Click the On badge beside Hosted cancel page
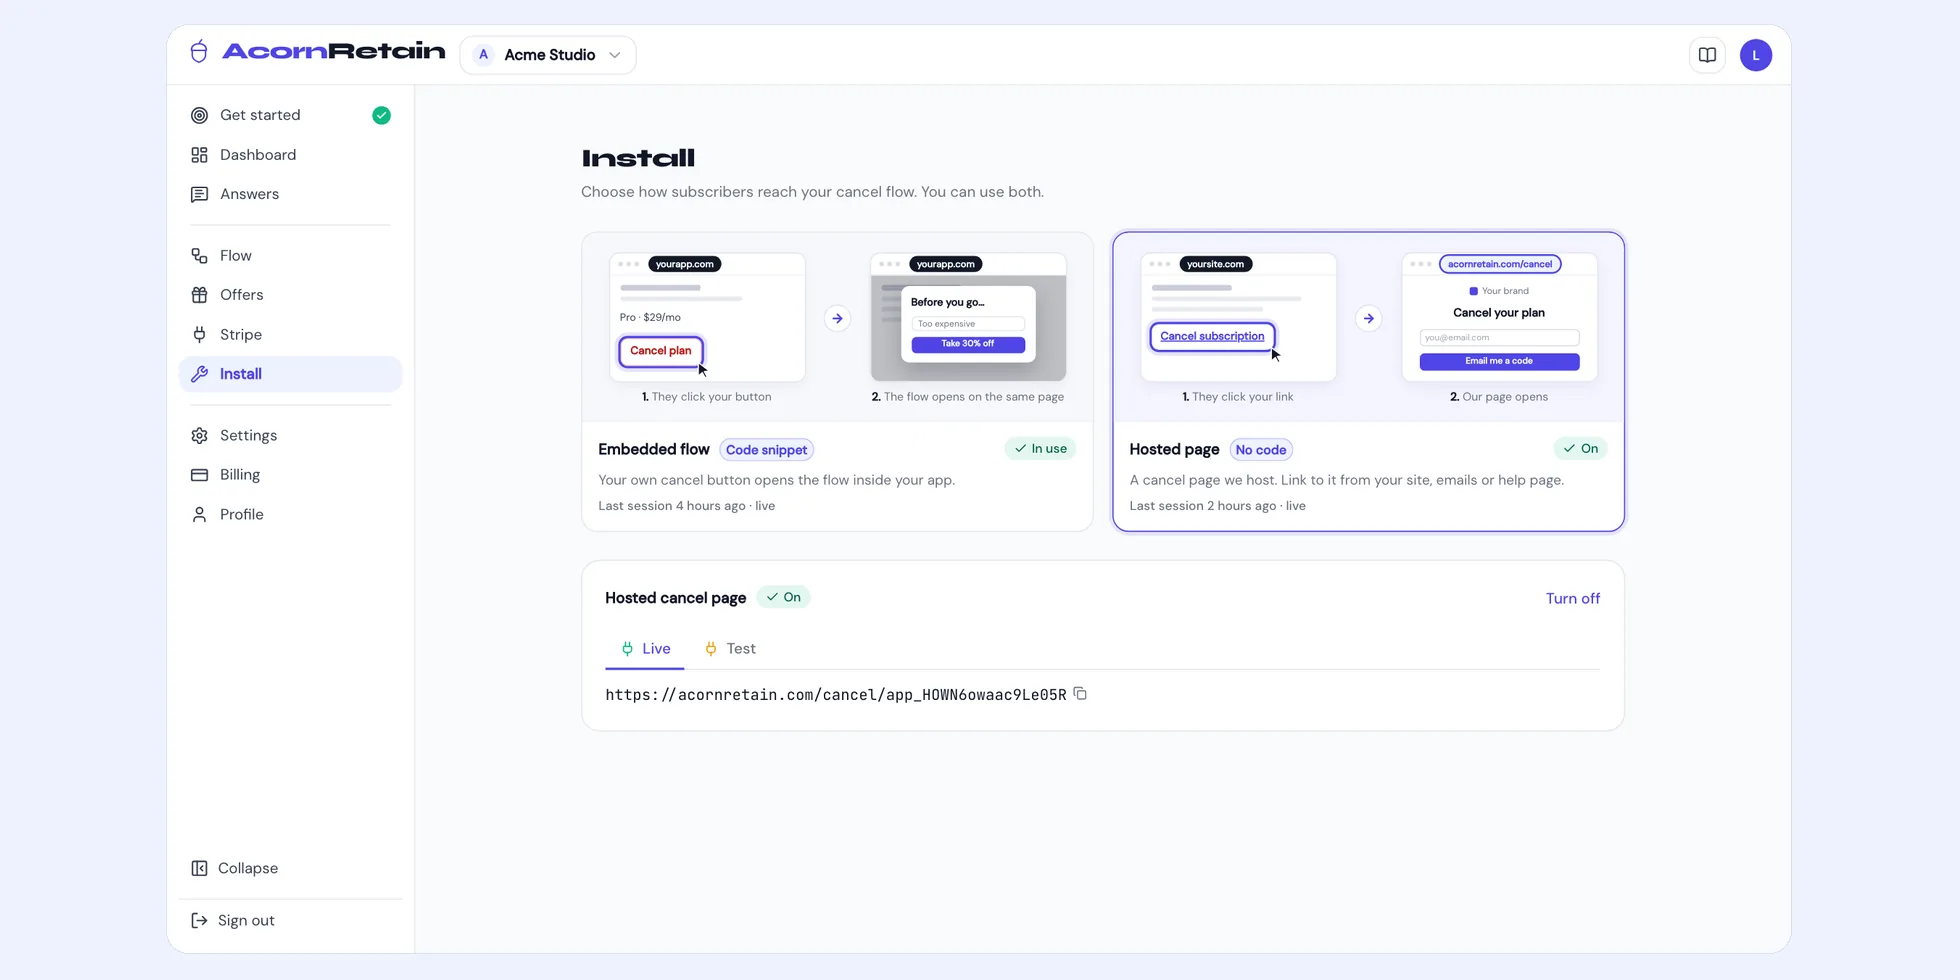The image size is (1960, 980). (783, 597)
